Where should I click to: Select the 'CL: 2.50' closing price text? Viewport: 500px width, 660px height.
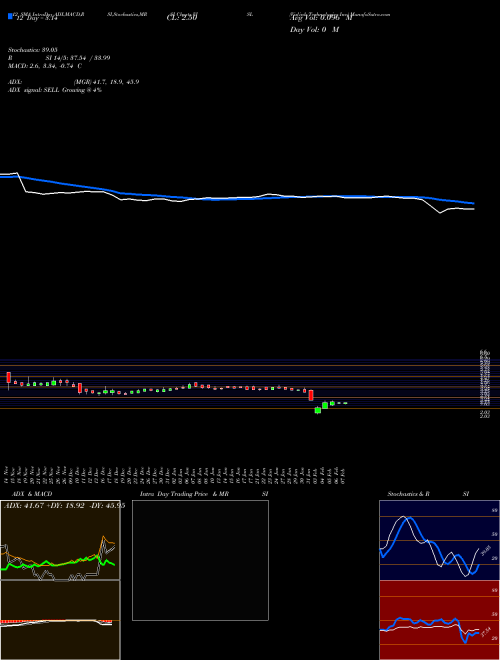pos(182,18)
